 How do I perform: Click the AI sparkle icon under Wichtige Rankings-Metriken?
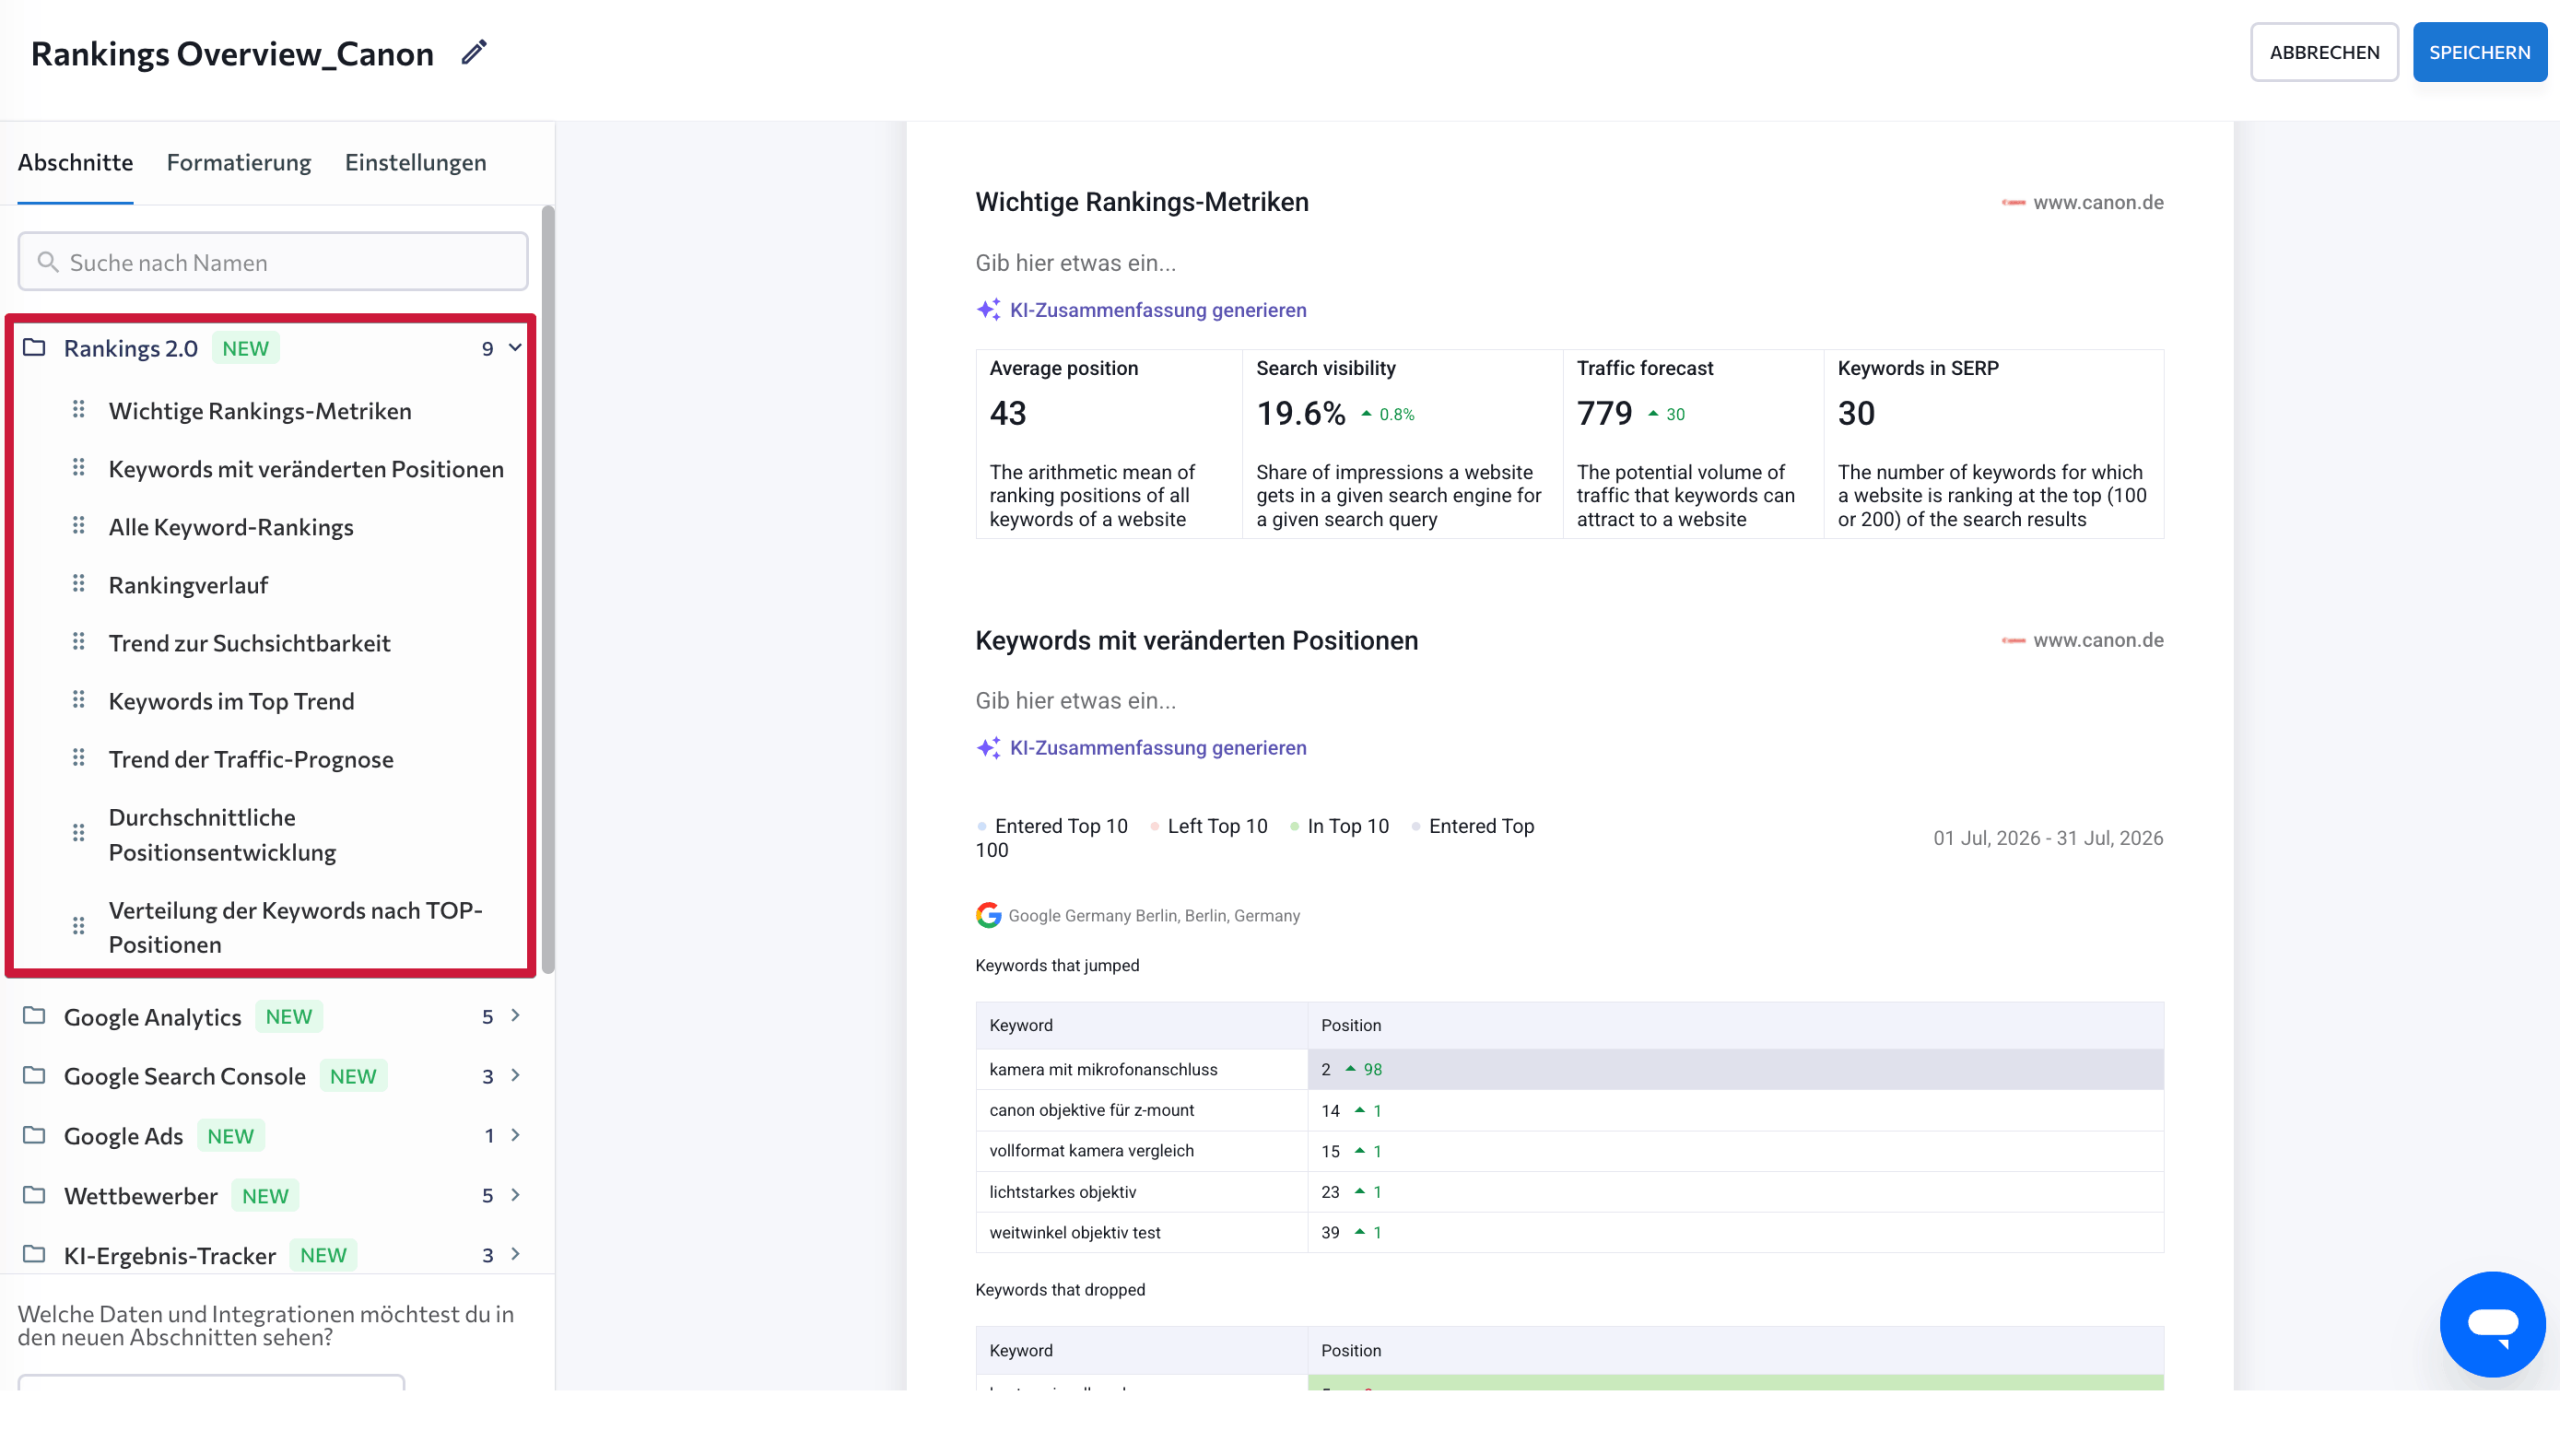(x=988, y=310)
